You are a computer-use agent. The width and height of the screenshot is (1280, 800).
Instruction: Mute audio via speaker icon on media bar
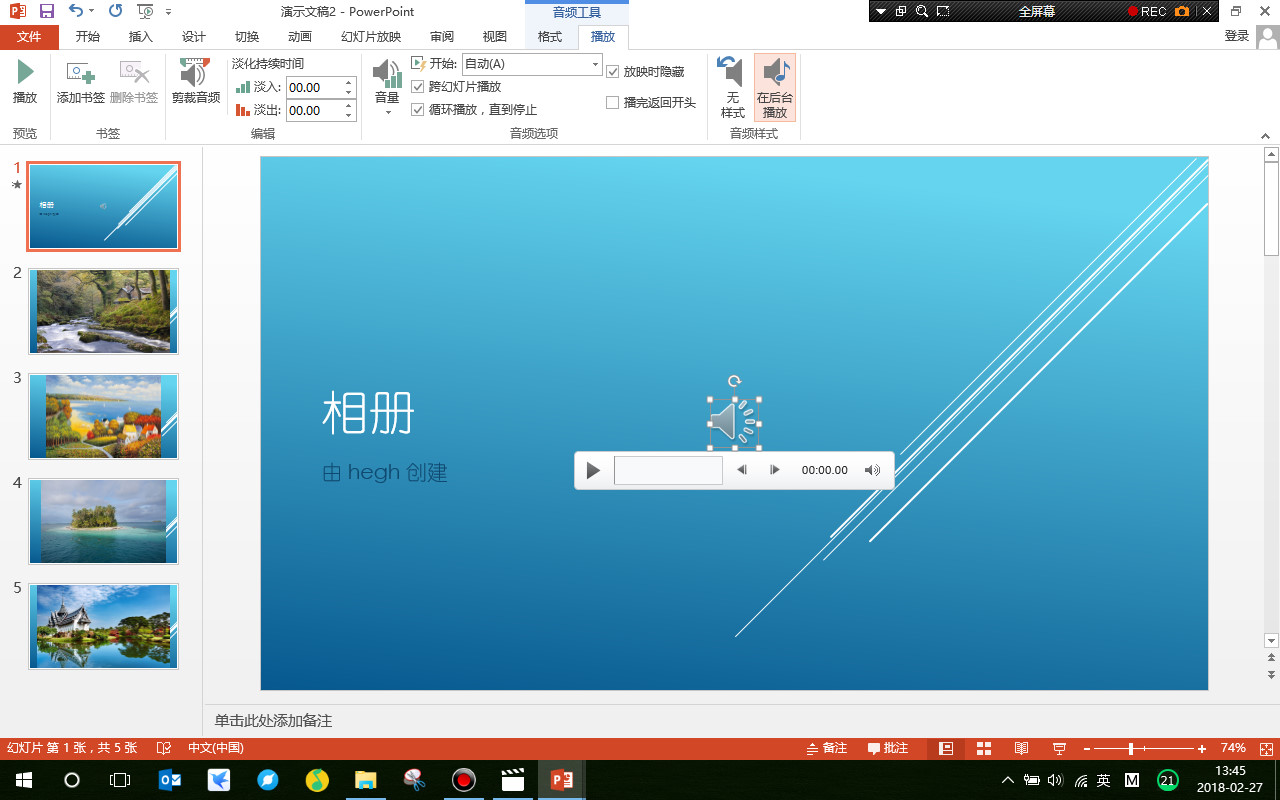pos(872,470)
